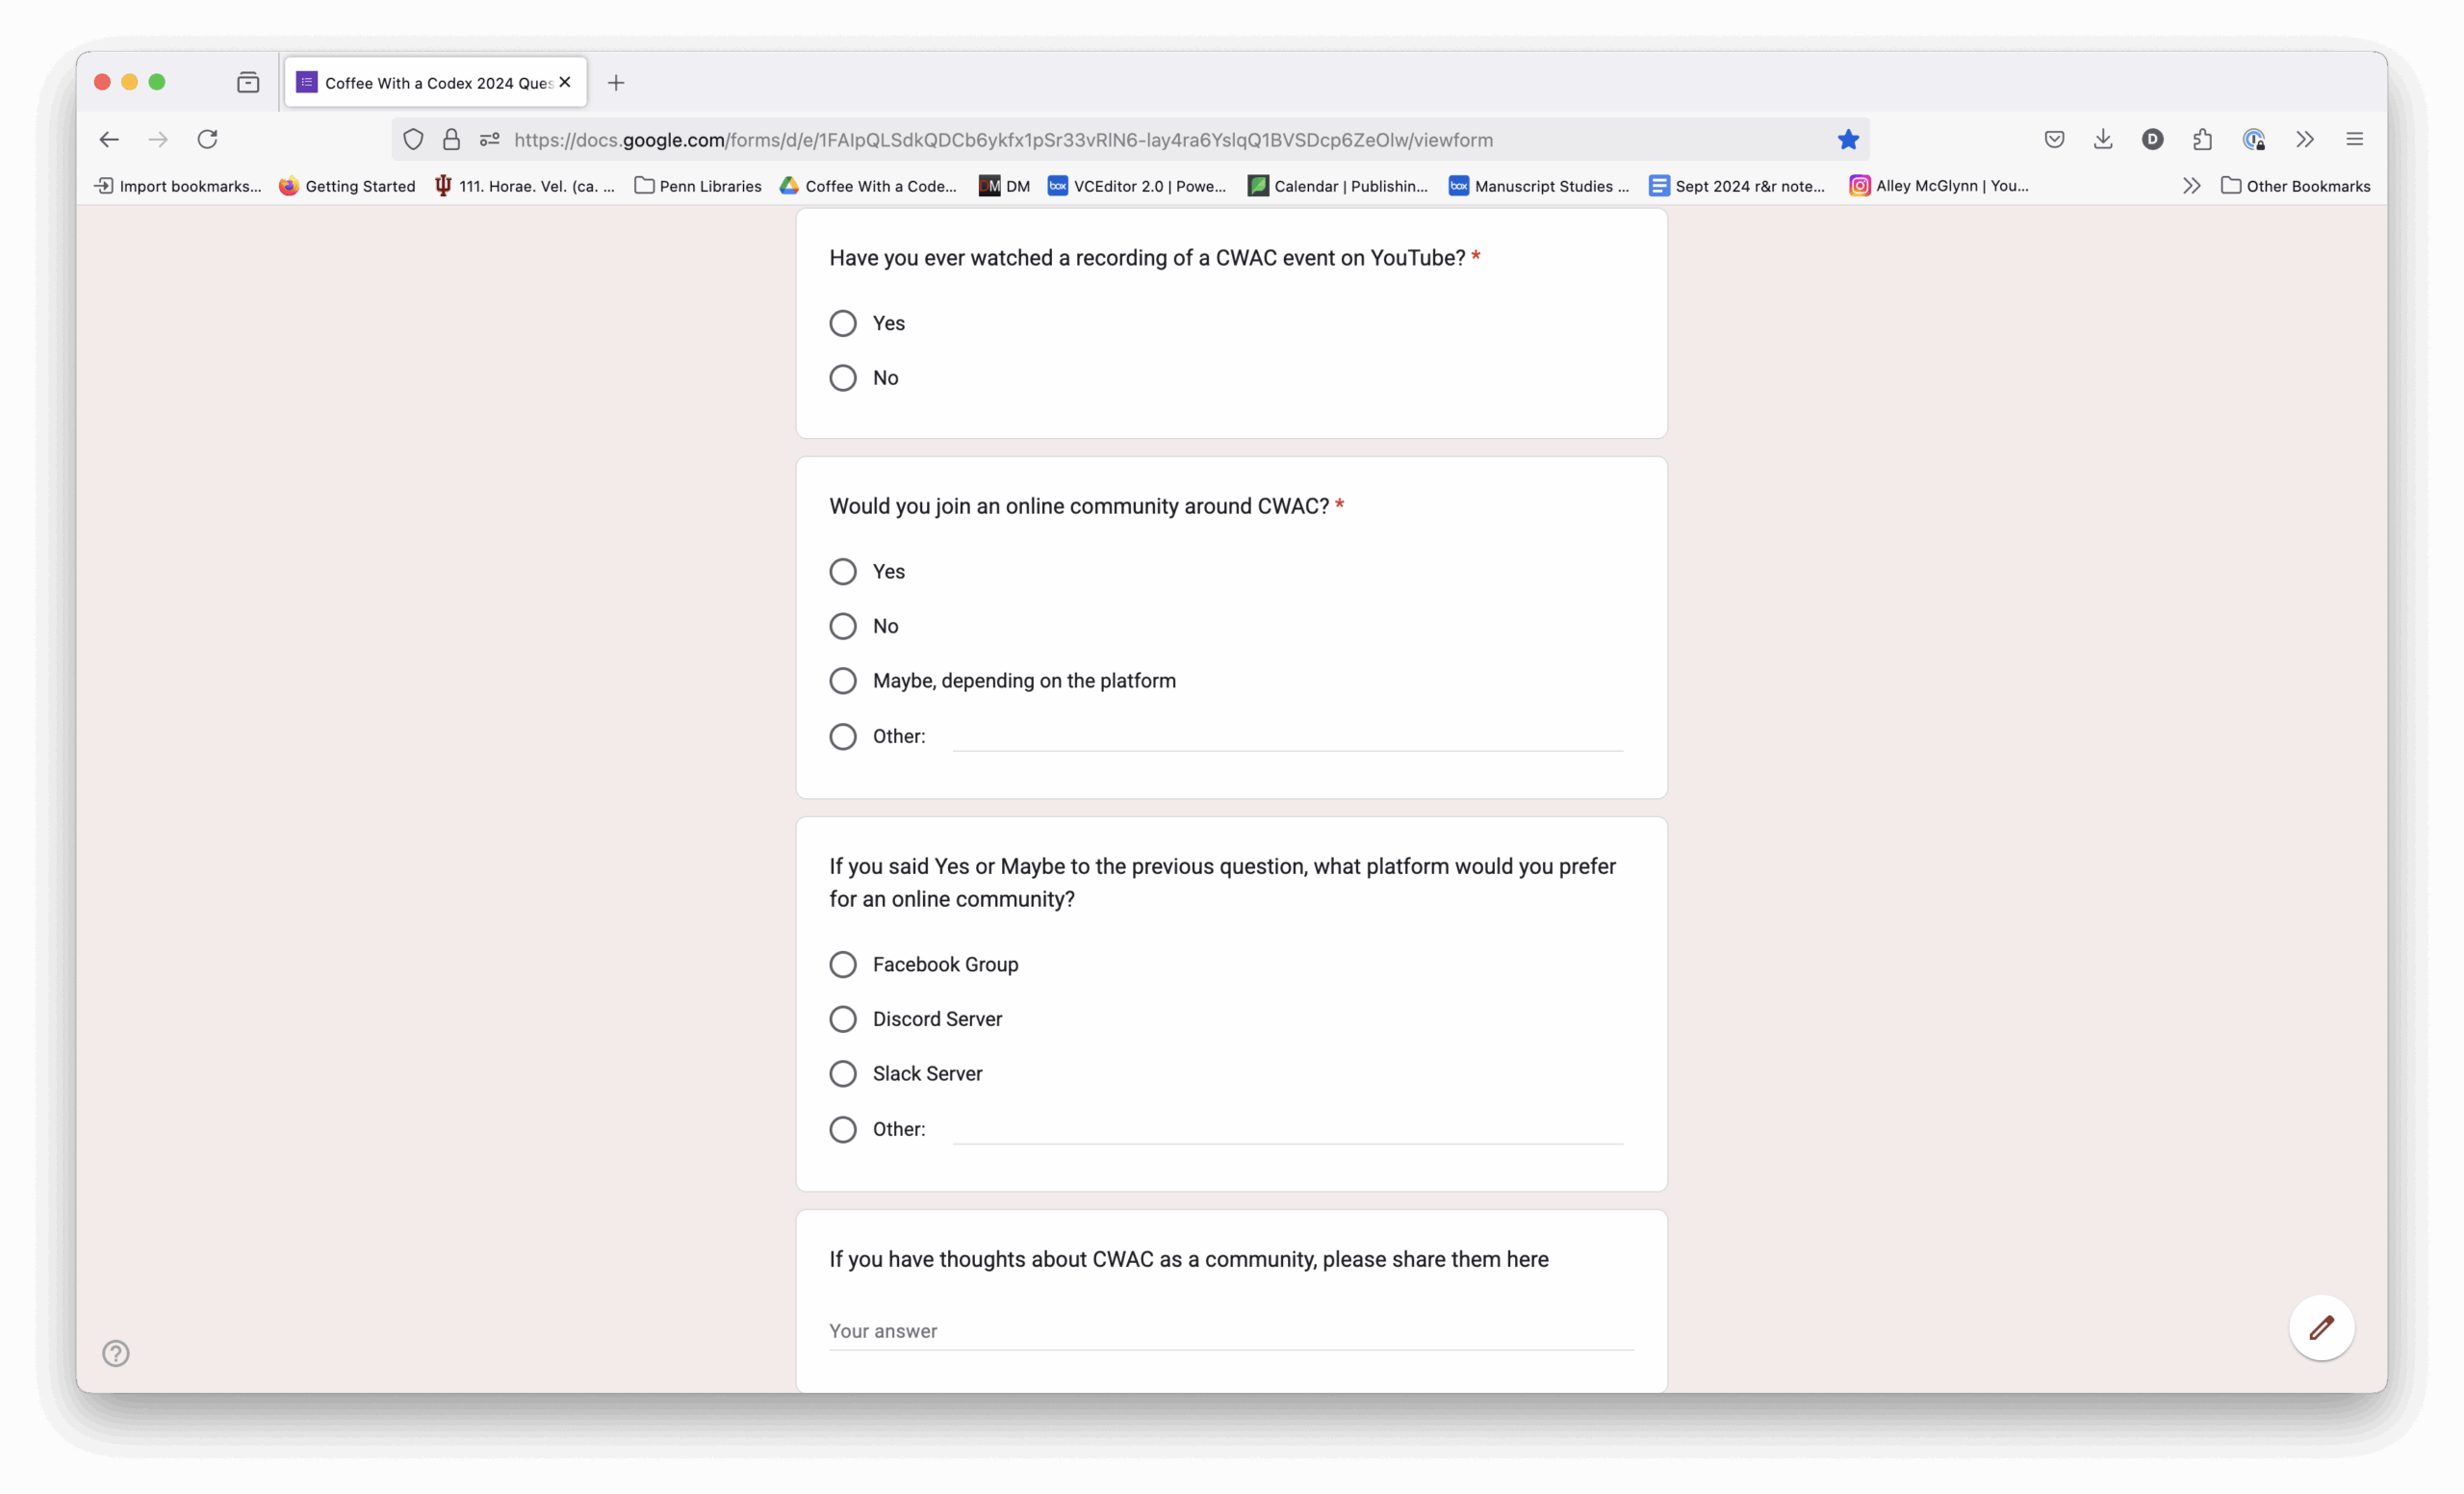Image resolution: width=2464 pixels, height=1494 pixels.
Task: Click the Your answer text field
Action: 1231,1332
